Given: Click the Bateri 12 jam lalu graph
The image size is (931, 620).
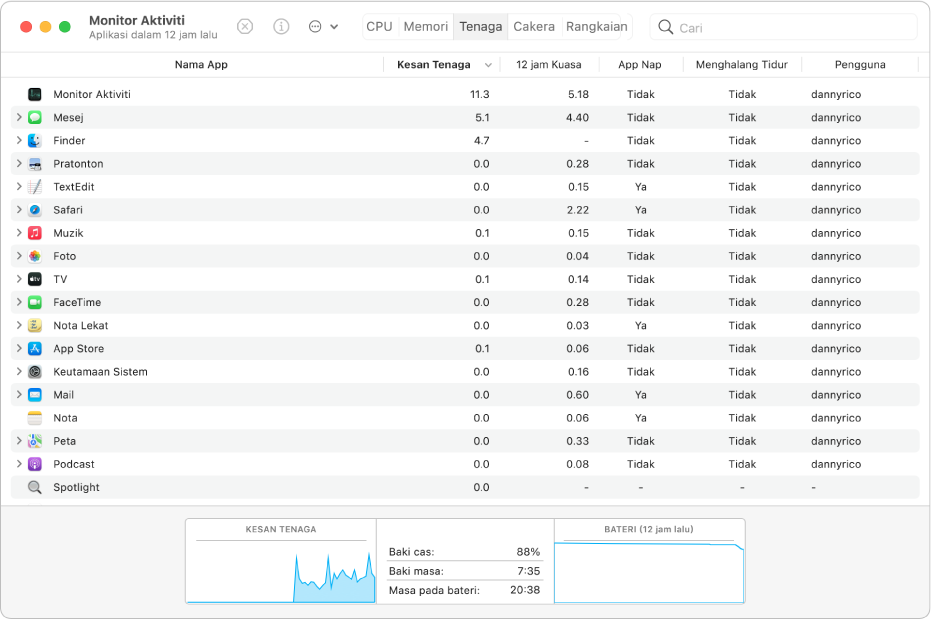Looking at the screenshot, I should [649, 562].
